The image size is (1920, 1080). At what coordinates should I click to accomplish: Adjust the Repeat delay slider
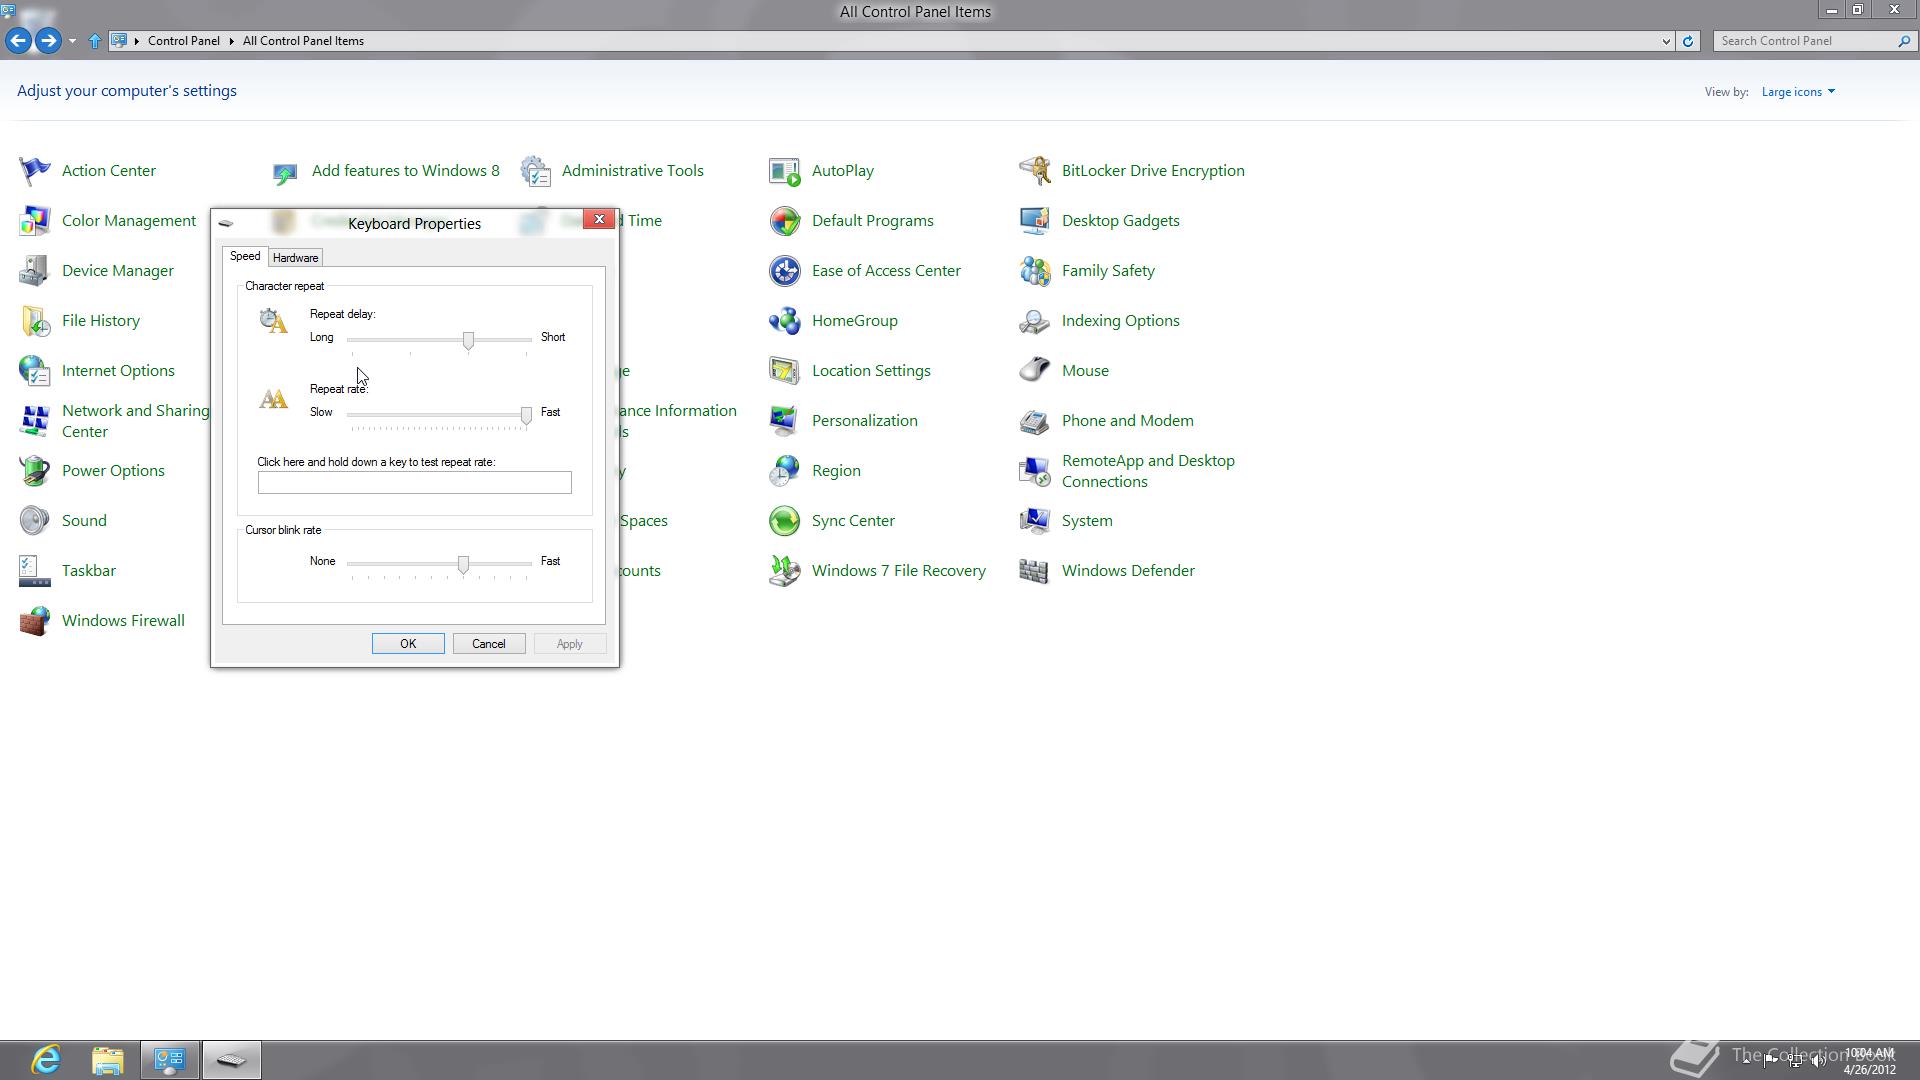[x=468, y=341]
